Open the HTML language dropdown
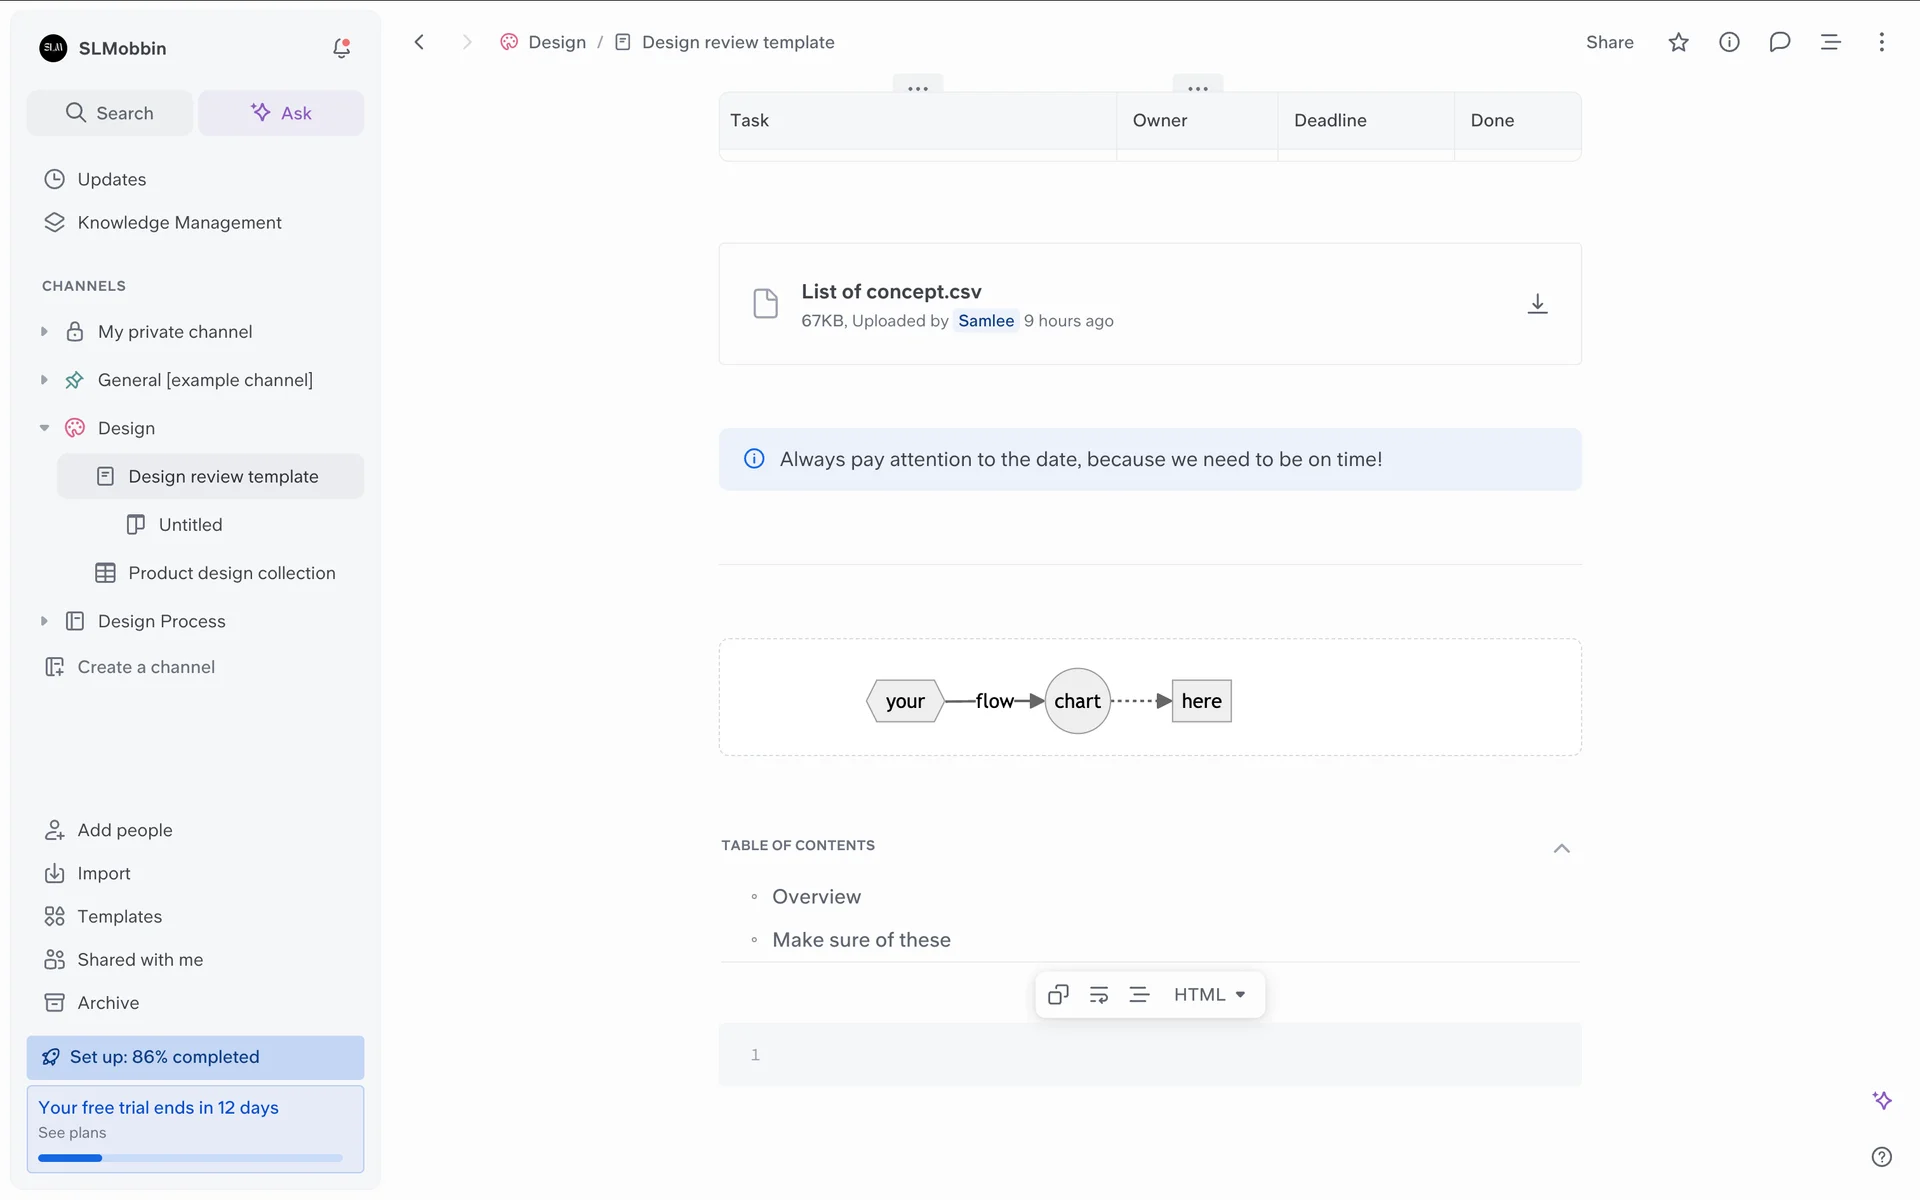1920x1200 pixels. pos(1209,994)
